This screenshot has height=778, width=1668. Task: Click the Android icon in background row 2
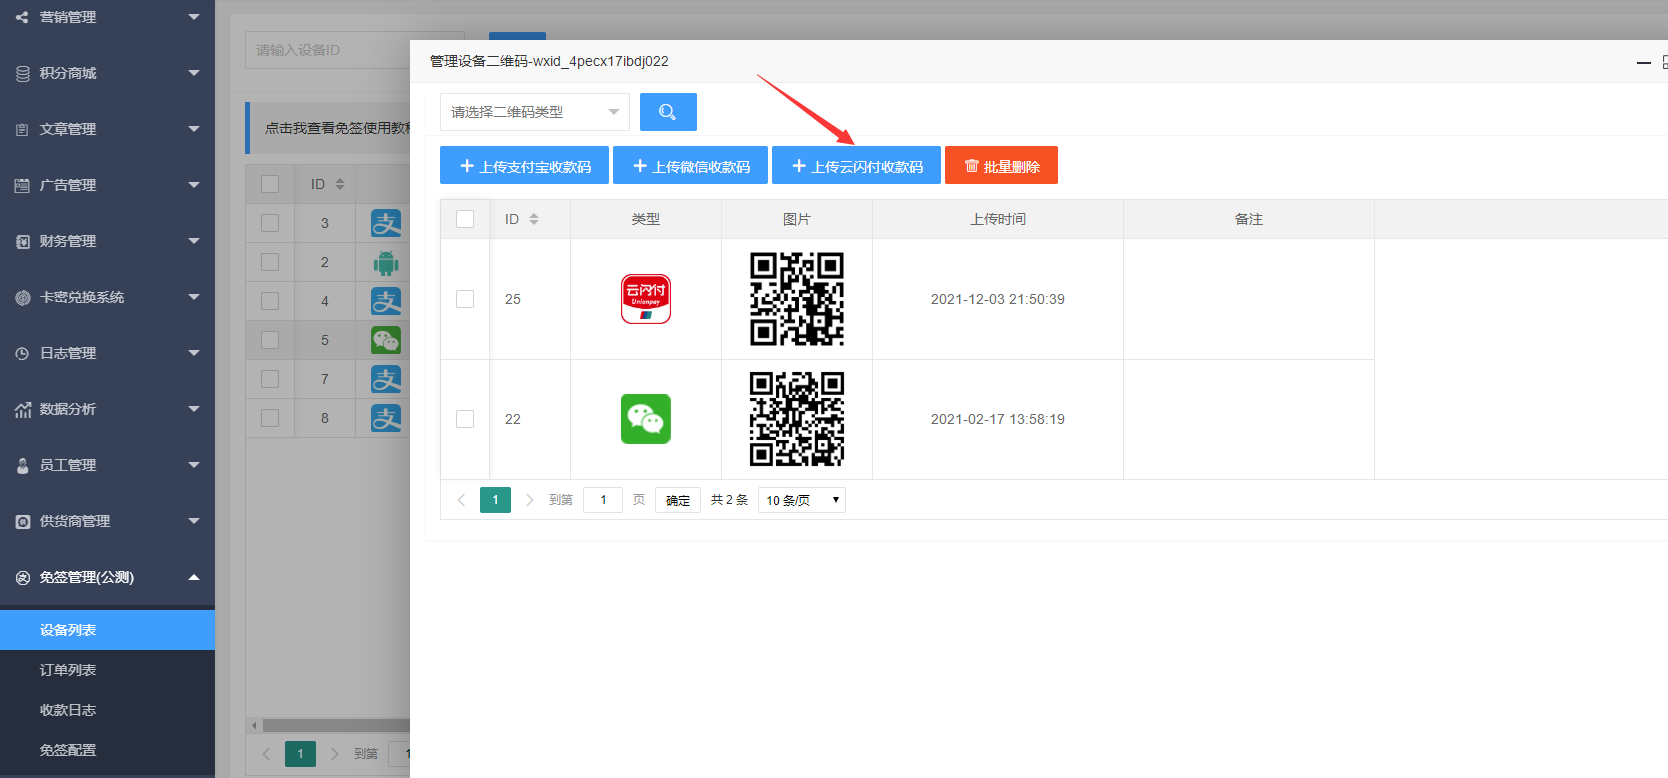pyautogui.click(x=386, y=262)
